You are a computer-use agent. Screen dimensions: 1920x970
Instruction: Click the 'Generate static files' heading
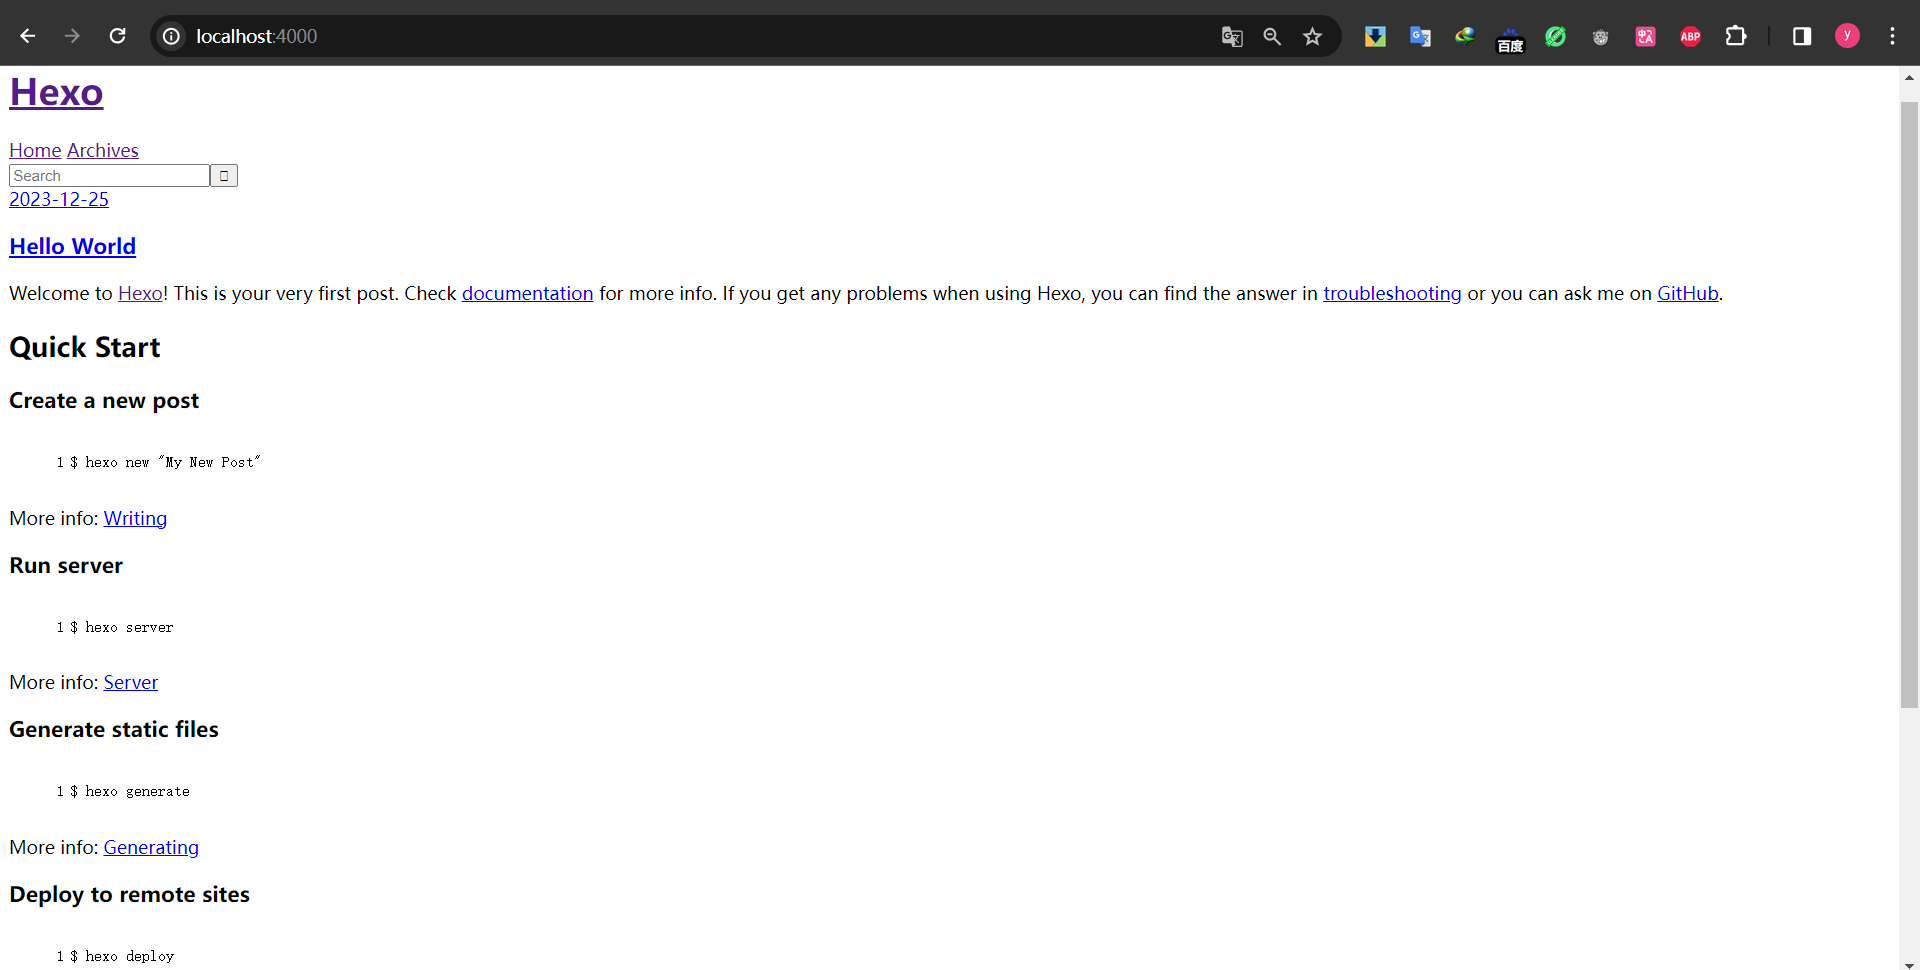pyautogui.click(x=114, y=730)
